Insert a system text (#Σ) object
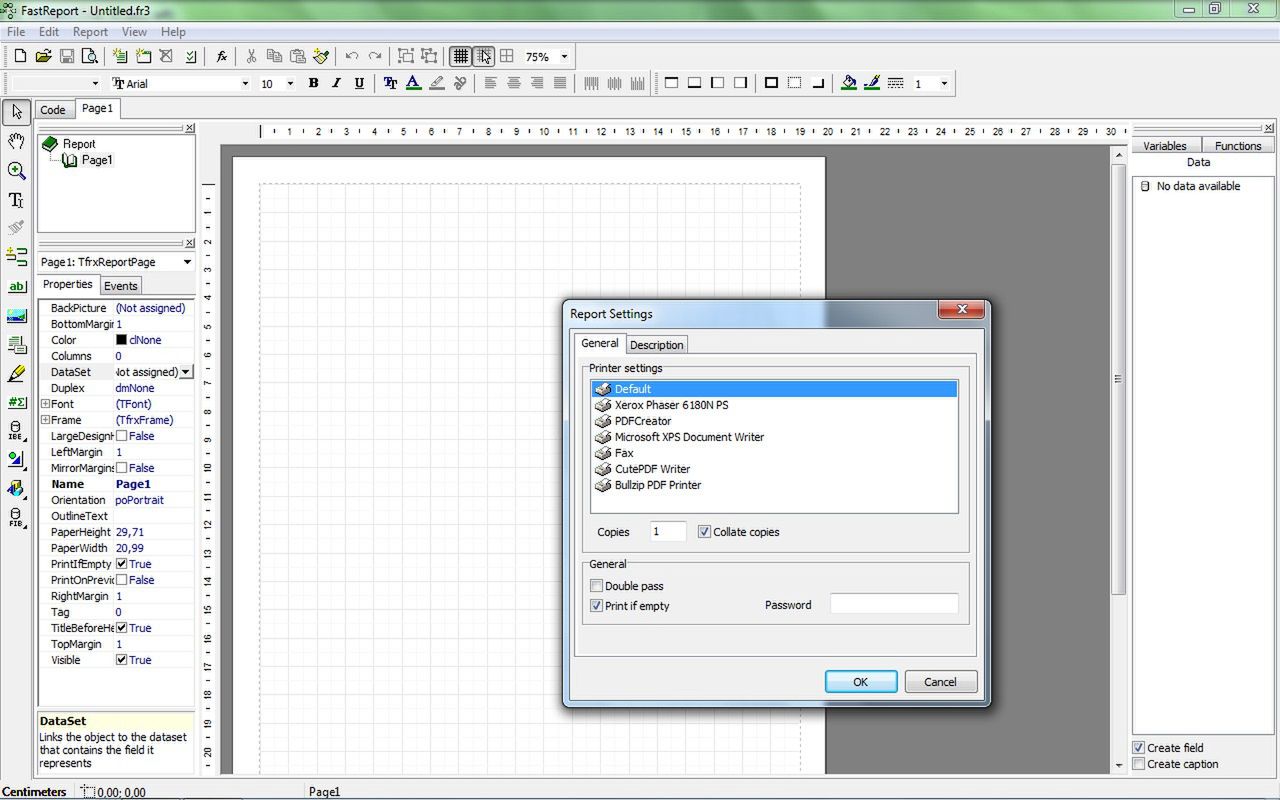Screen dimensions: 1280x800 click(x=16, y=402)
